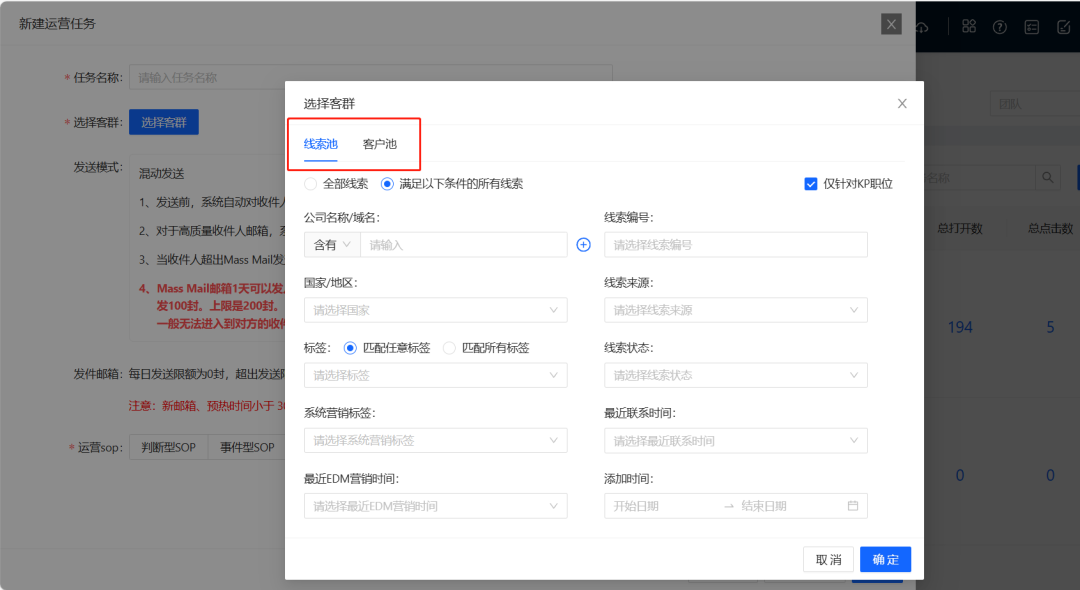Select the 全部线索 radio button
The height and width of the screenshot is (590, 1080).
(310, 183)
